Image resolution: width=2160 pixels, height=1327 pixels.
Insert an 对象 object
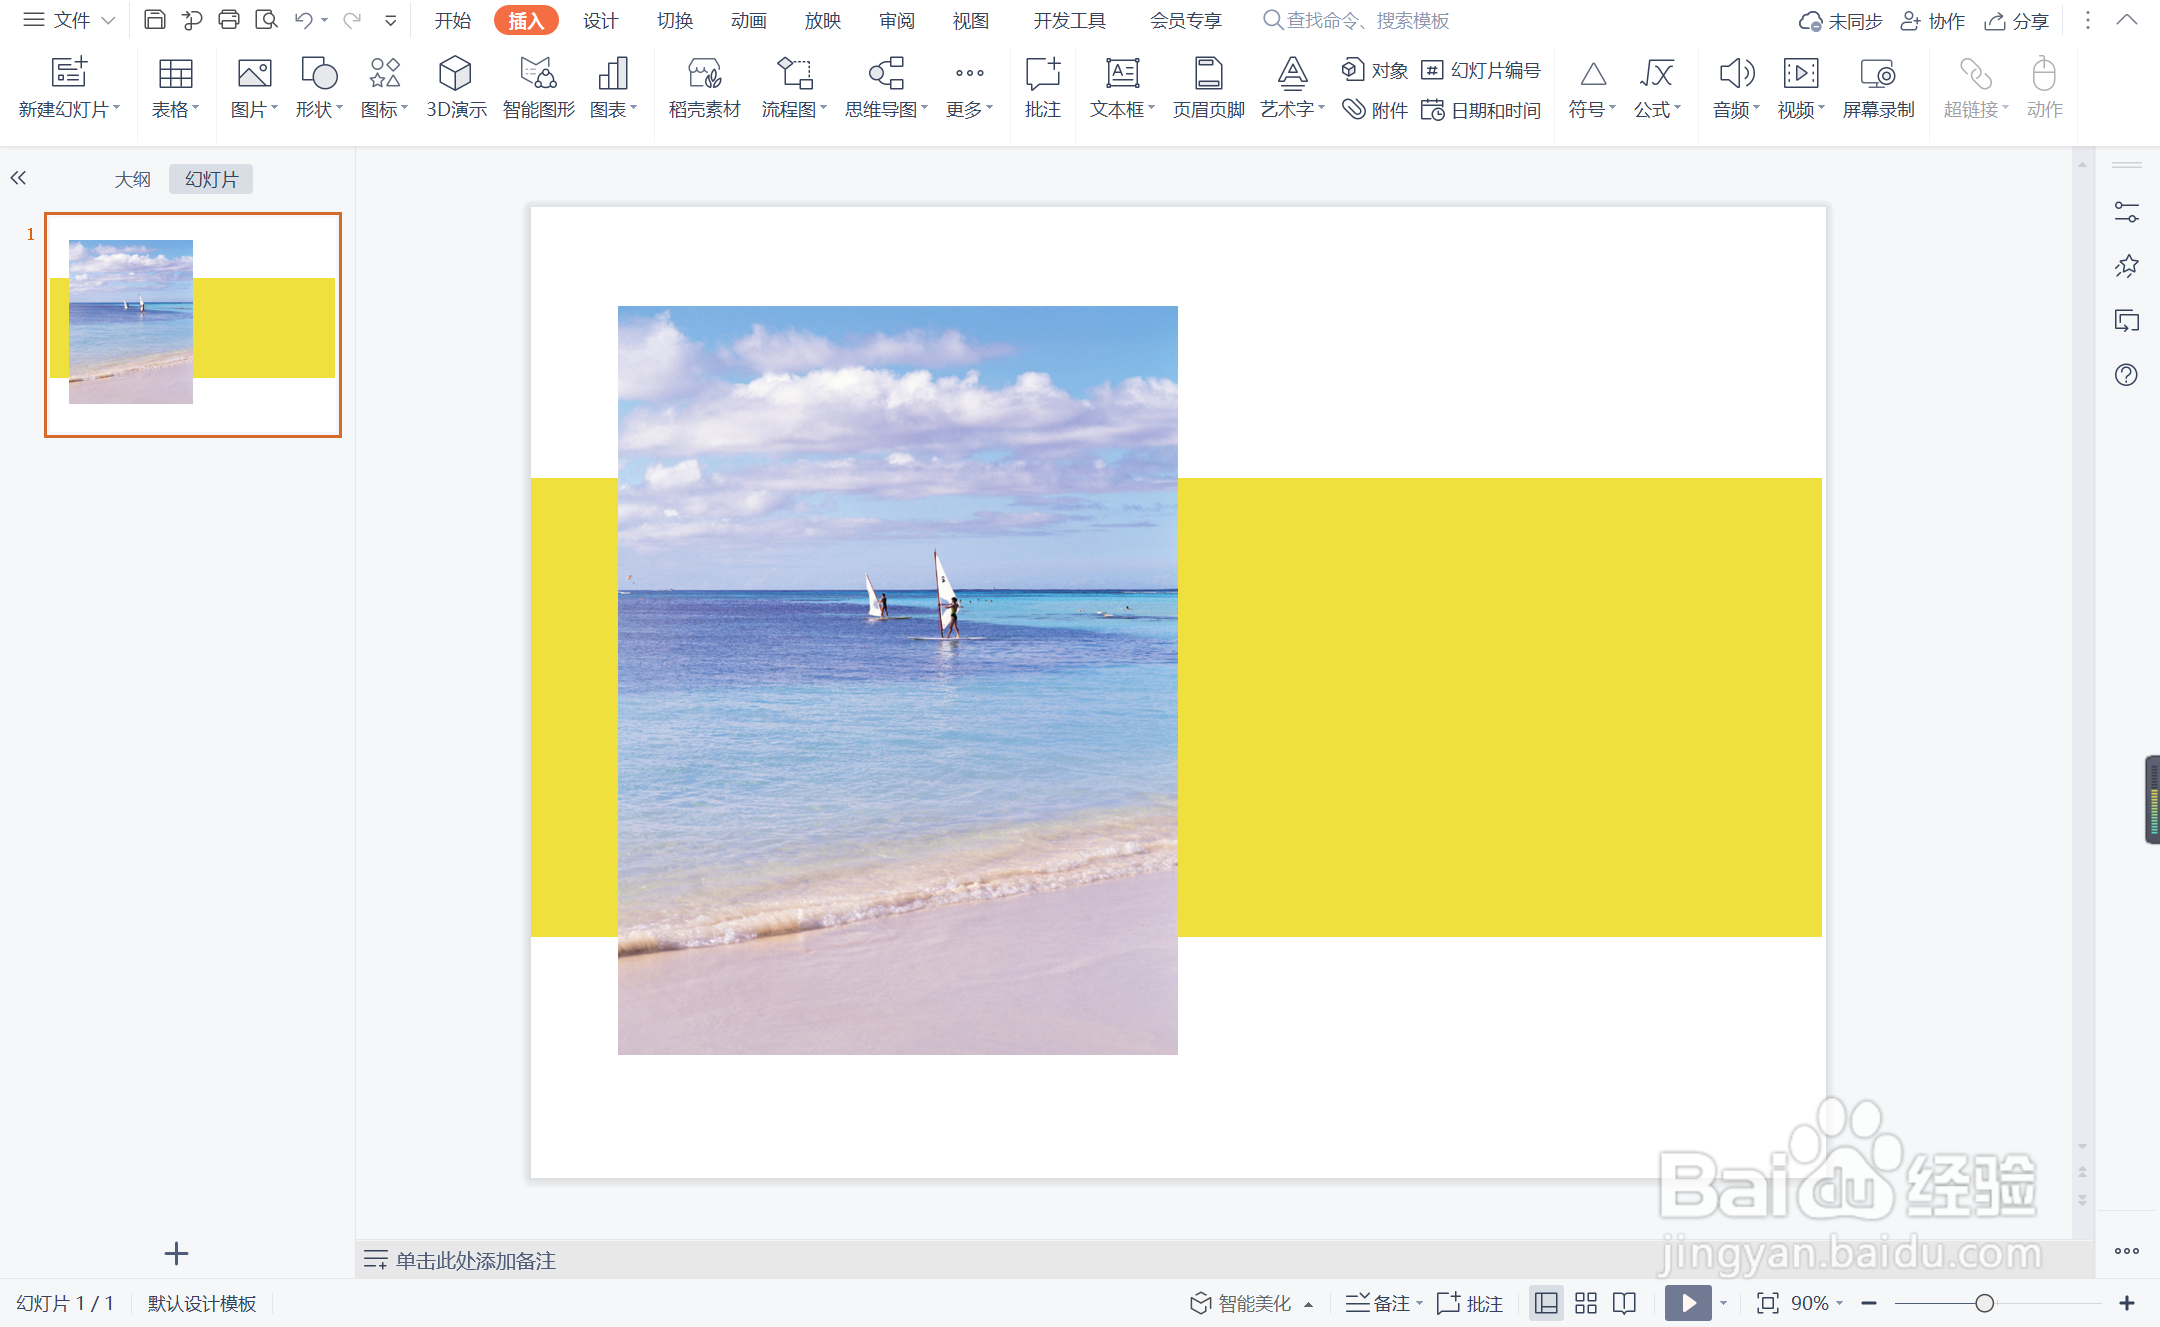[x=1375, y=70]
